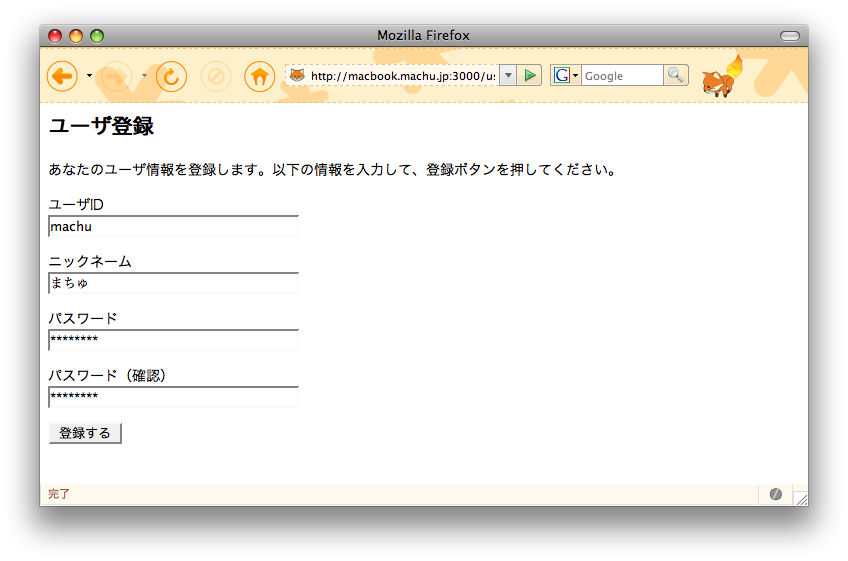
Task: Click the window resize grip corner
Action: click(801, 498)
